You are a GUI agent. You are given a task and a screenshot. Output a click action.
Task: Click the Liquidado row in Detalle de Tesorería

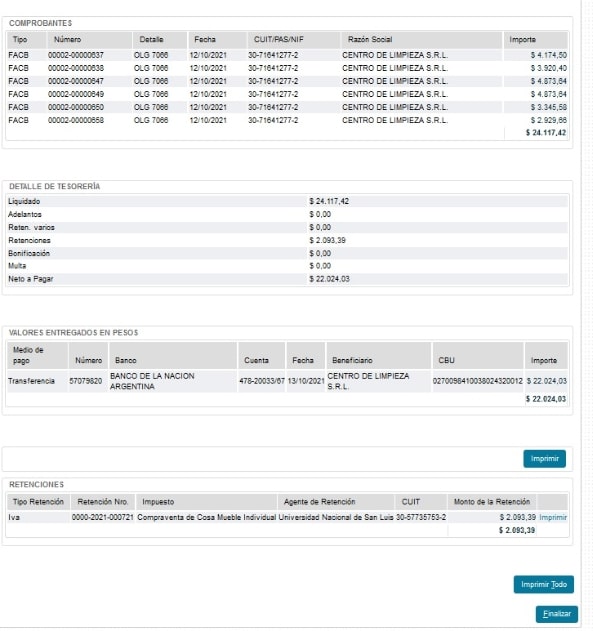pos(287,202)
